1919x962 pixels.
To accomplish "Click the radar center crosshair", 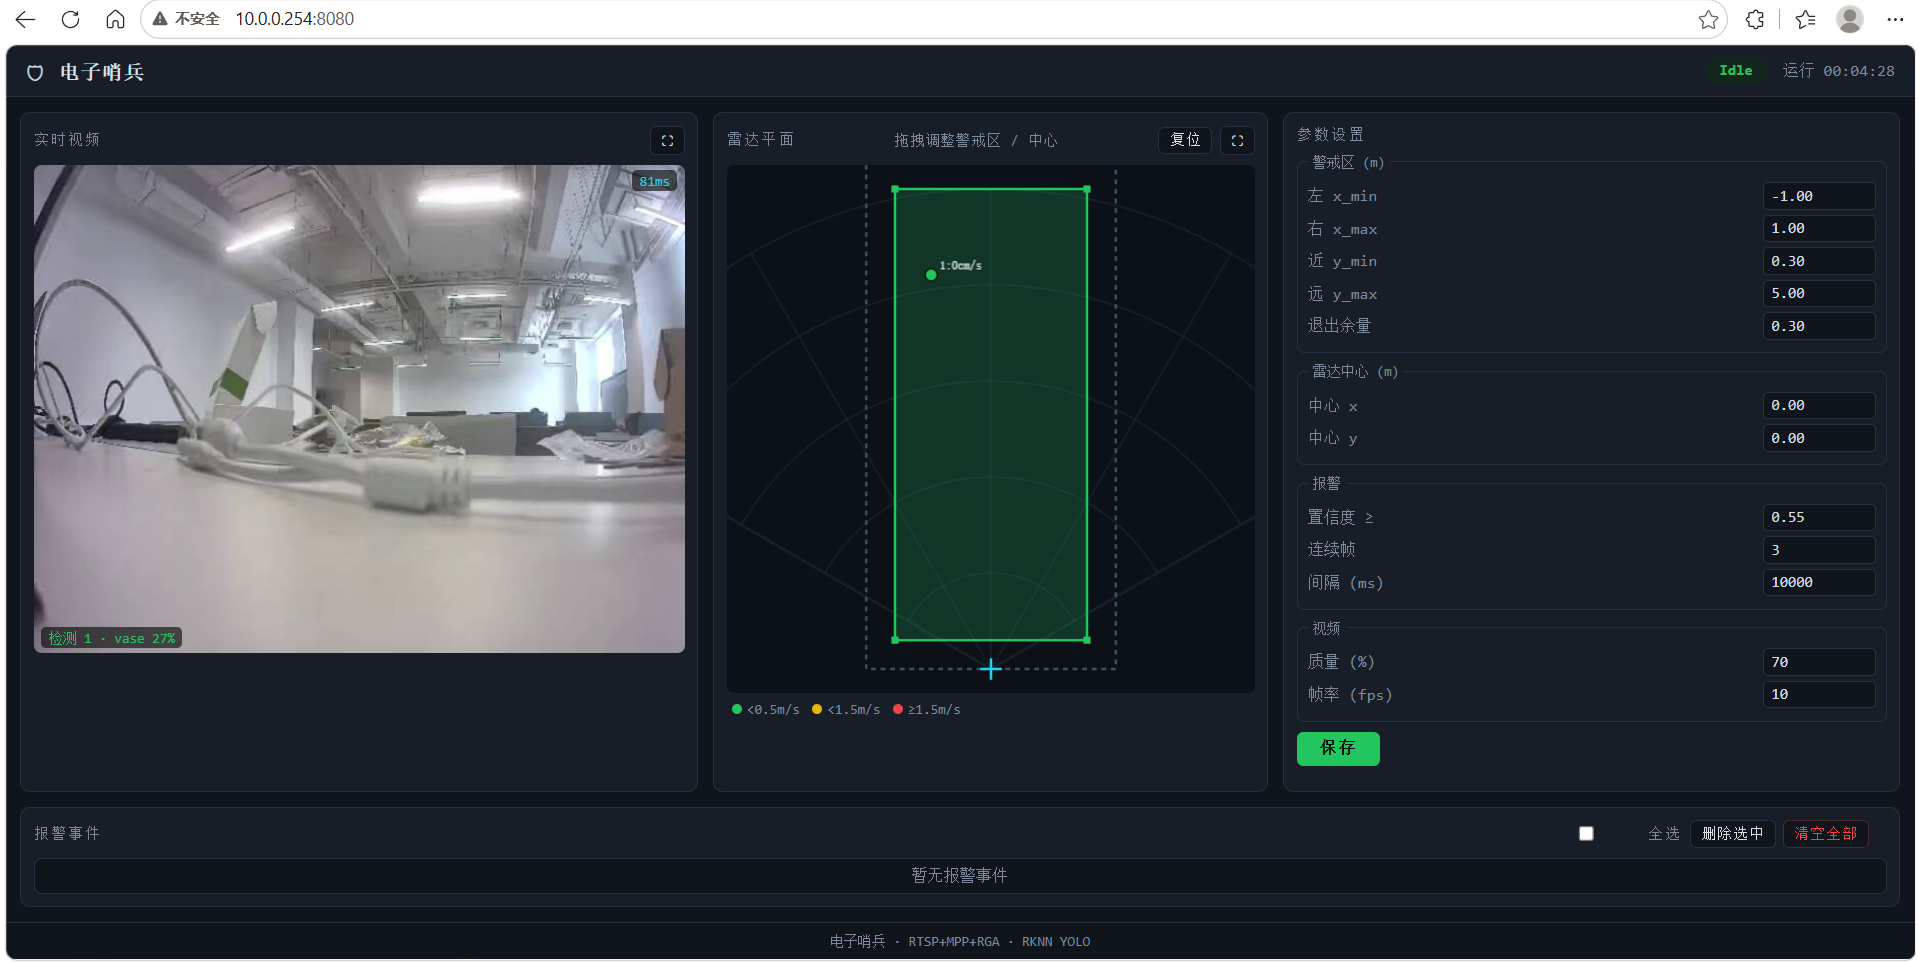I will pyautogui.click(x=991, y=669).
